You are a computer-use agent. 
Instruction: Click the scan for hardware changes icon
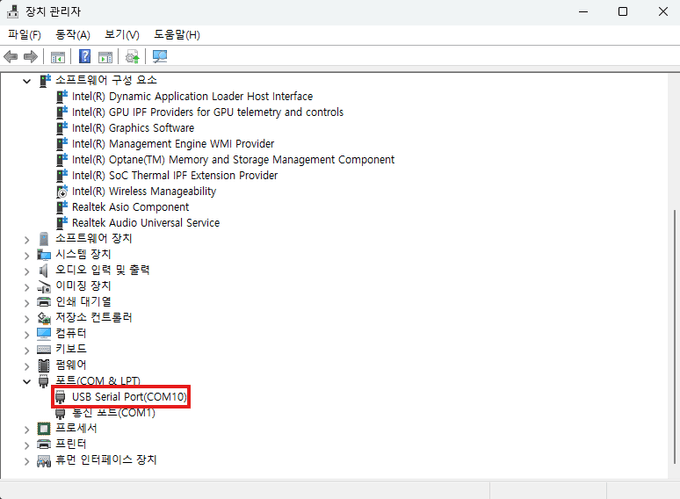pyautogui.click(x=160, y=56)
